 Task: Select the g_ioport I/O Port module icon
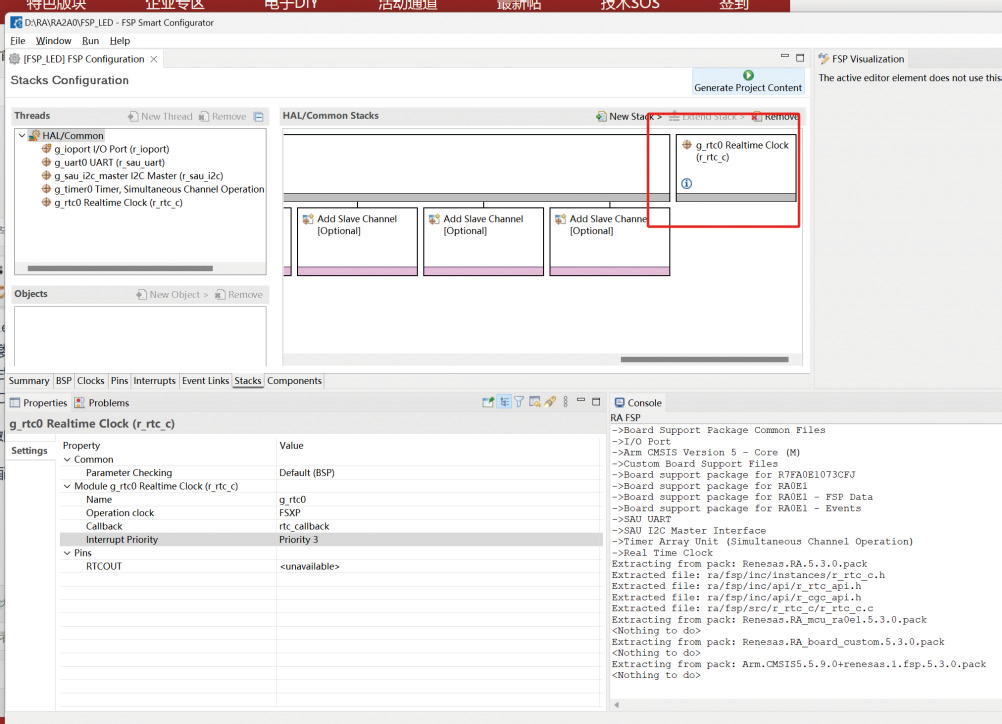pyautogui.click(x=46, y=149)
